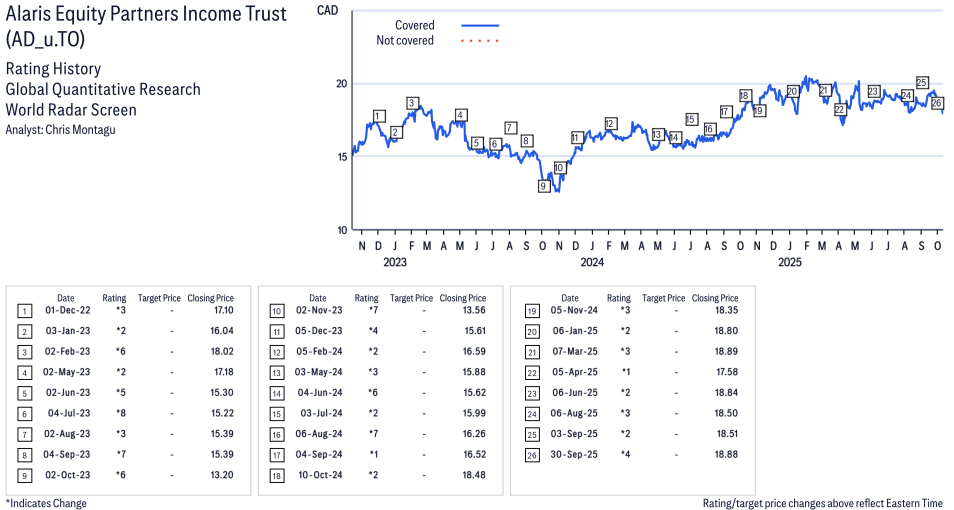Click the red dotted Not covered line
The width and height of the screenshot is (954, 510).
tap(480, 41)
